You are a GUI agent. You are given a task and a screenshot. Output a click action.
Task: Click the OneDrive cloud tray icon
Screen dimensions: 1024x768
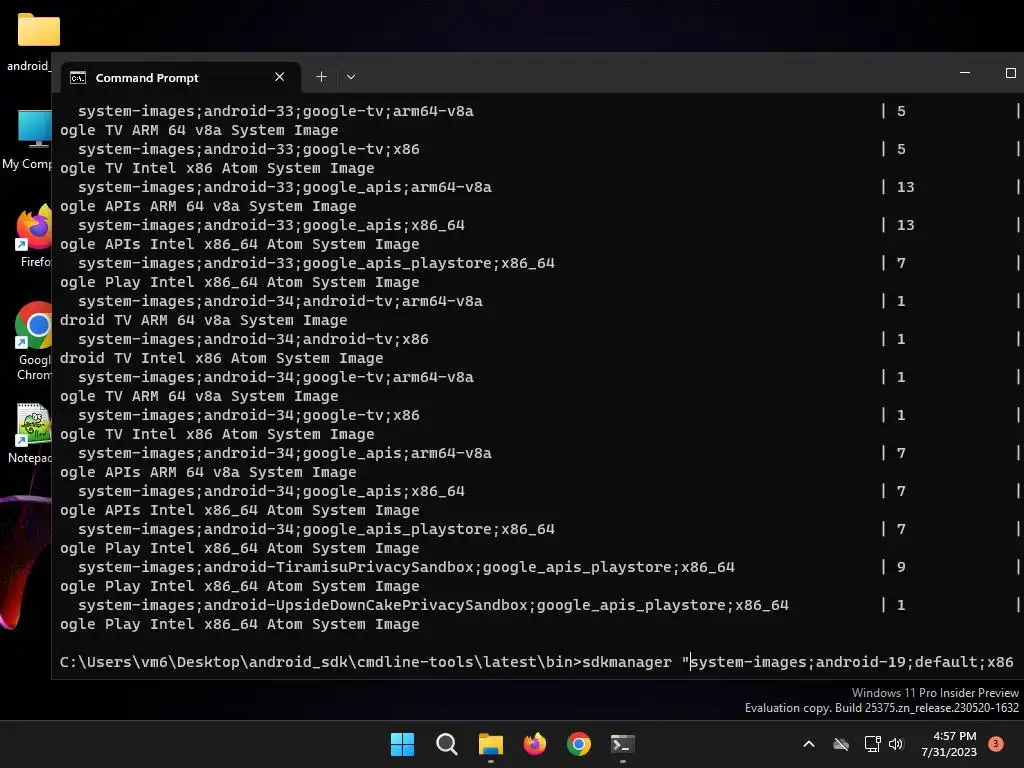(x=841, y=744)
